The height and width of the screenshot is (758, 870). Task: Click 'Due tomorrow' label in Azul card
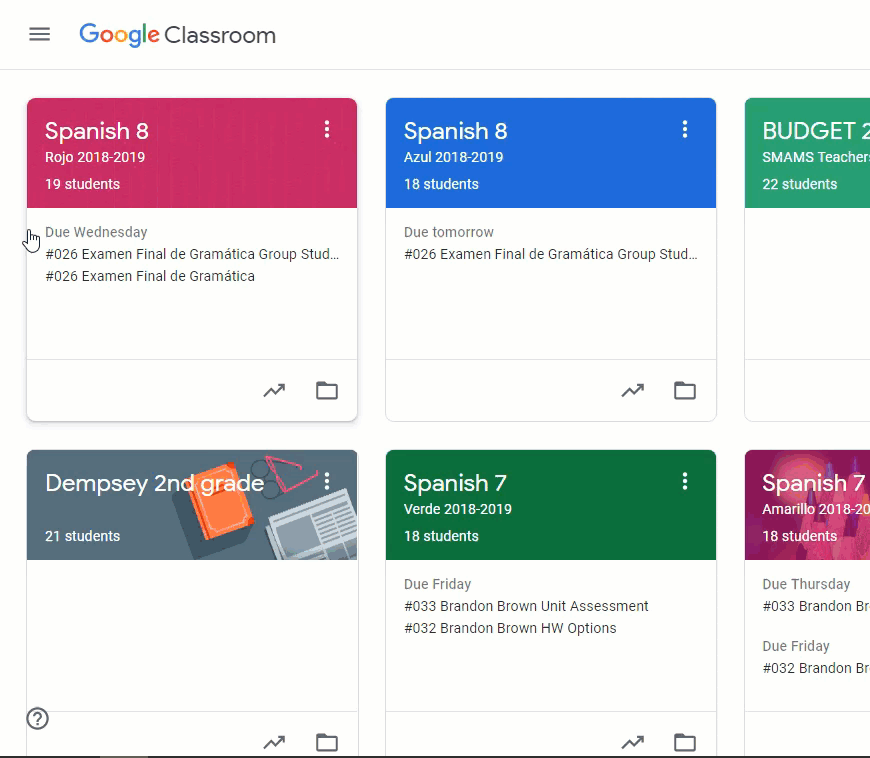pyautogui.click(x=448, y=232)
